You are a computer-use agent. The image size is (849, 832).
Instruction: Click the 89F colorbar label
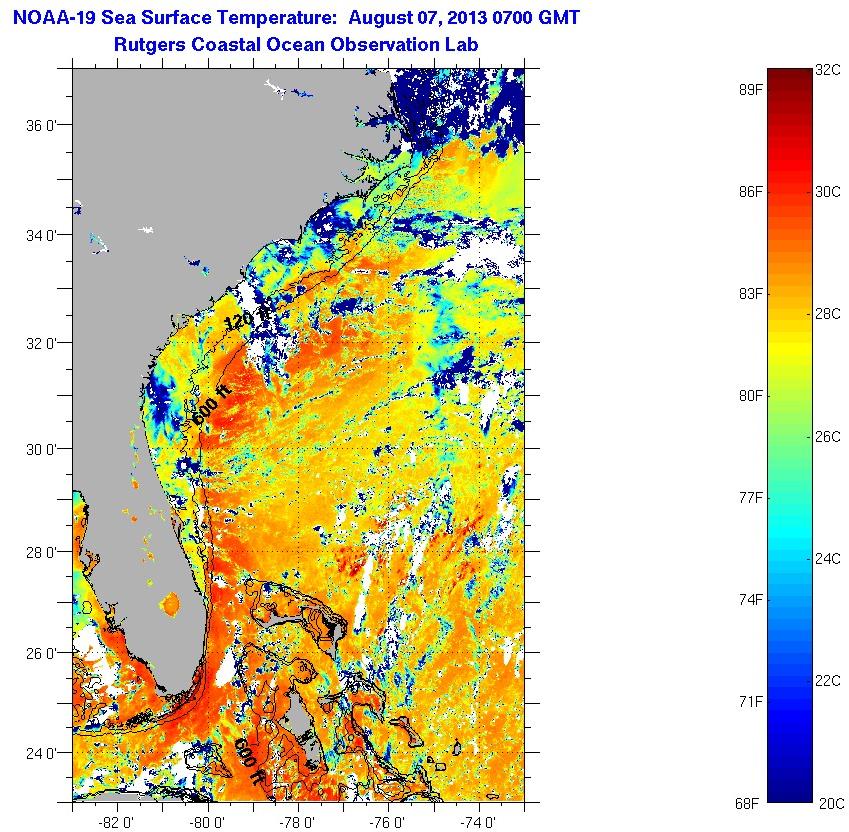(x=750, y=90)
